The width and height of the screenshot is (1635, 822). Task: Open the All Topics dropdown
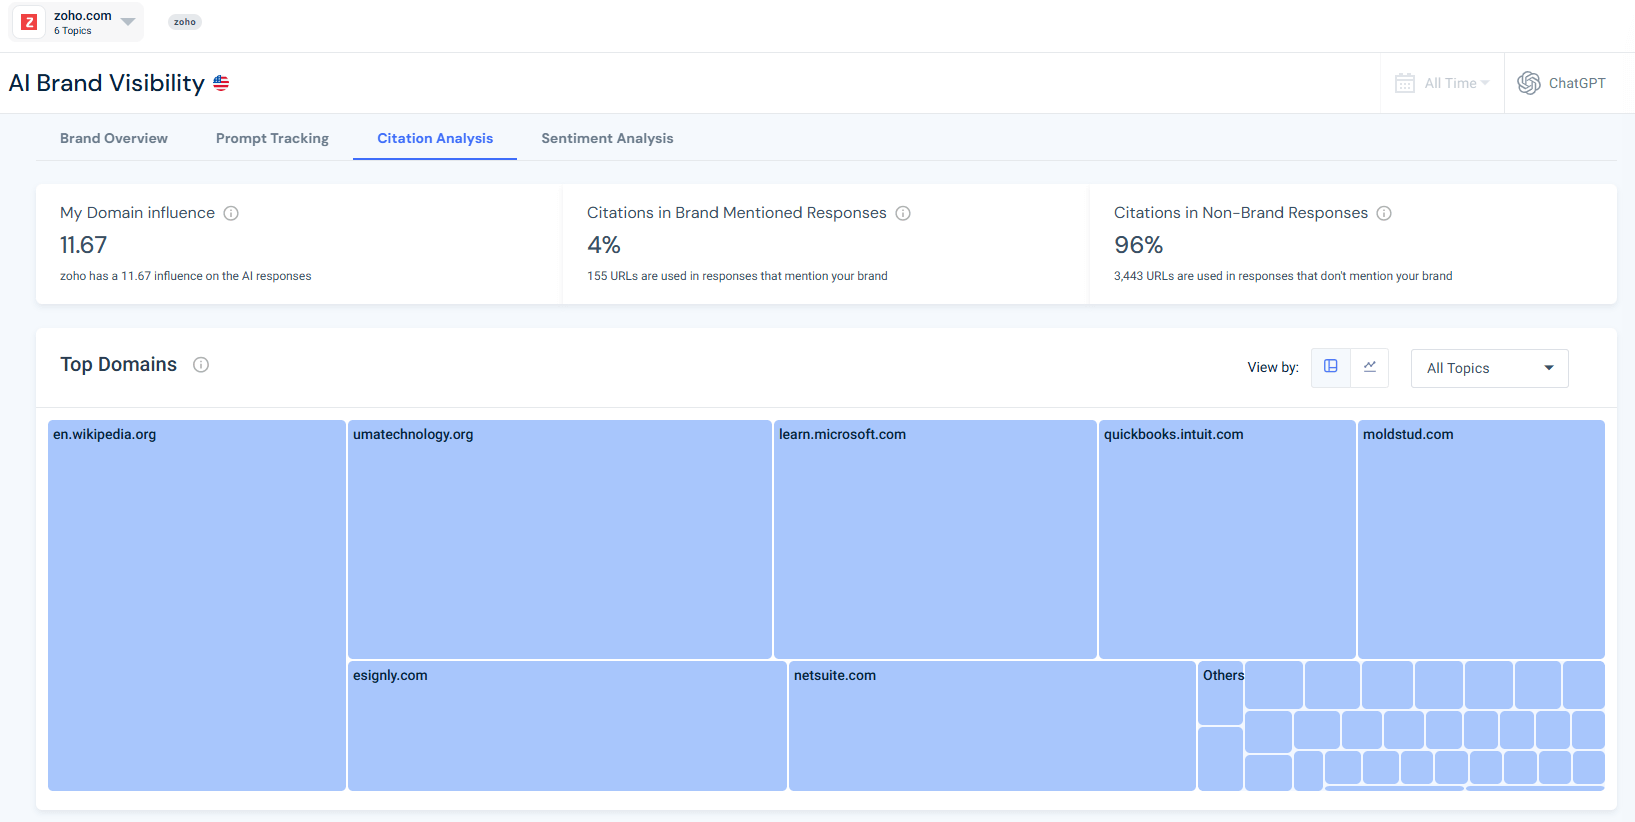pos(1489,368)
